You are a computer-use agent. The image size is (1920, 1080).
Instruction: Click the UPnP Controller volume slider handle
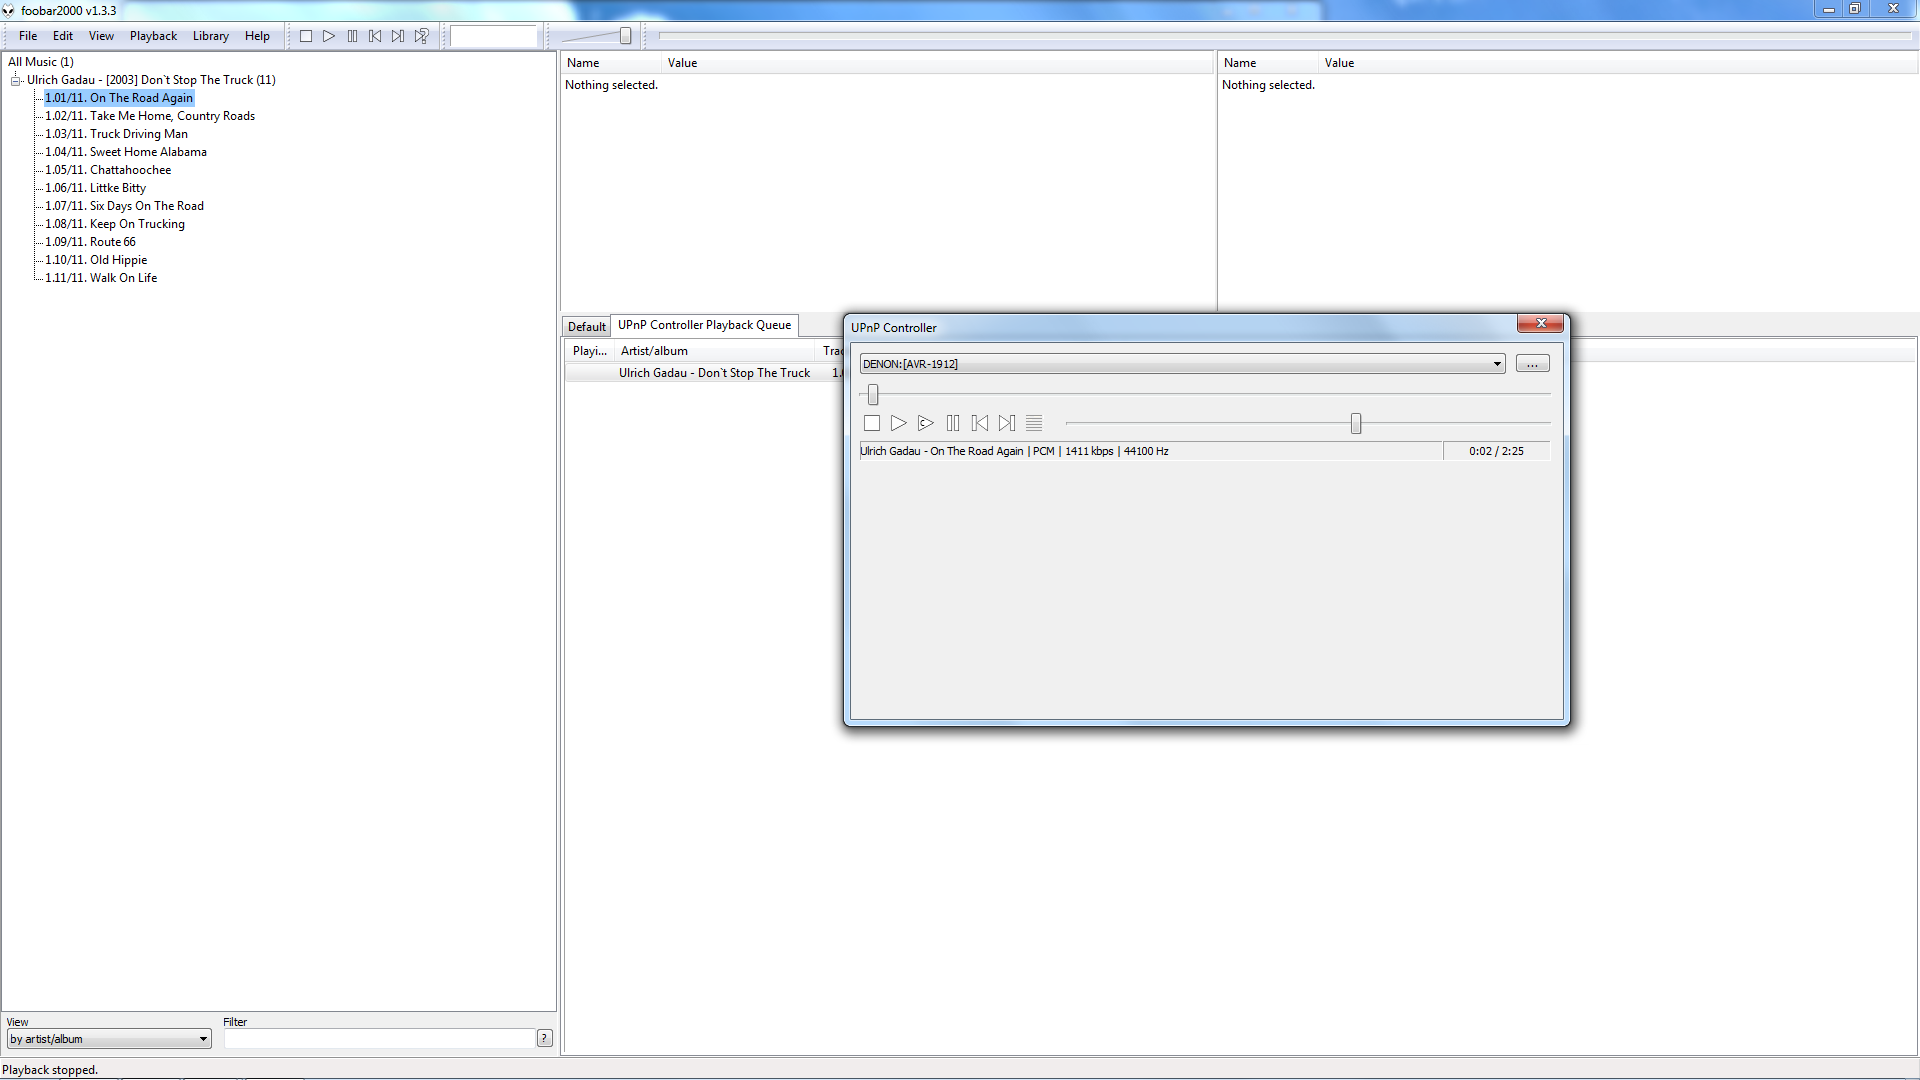(1356, 424)
